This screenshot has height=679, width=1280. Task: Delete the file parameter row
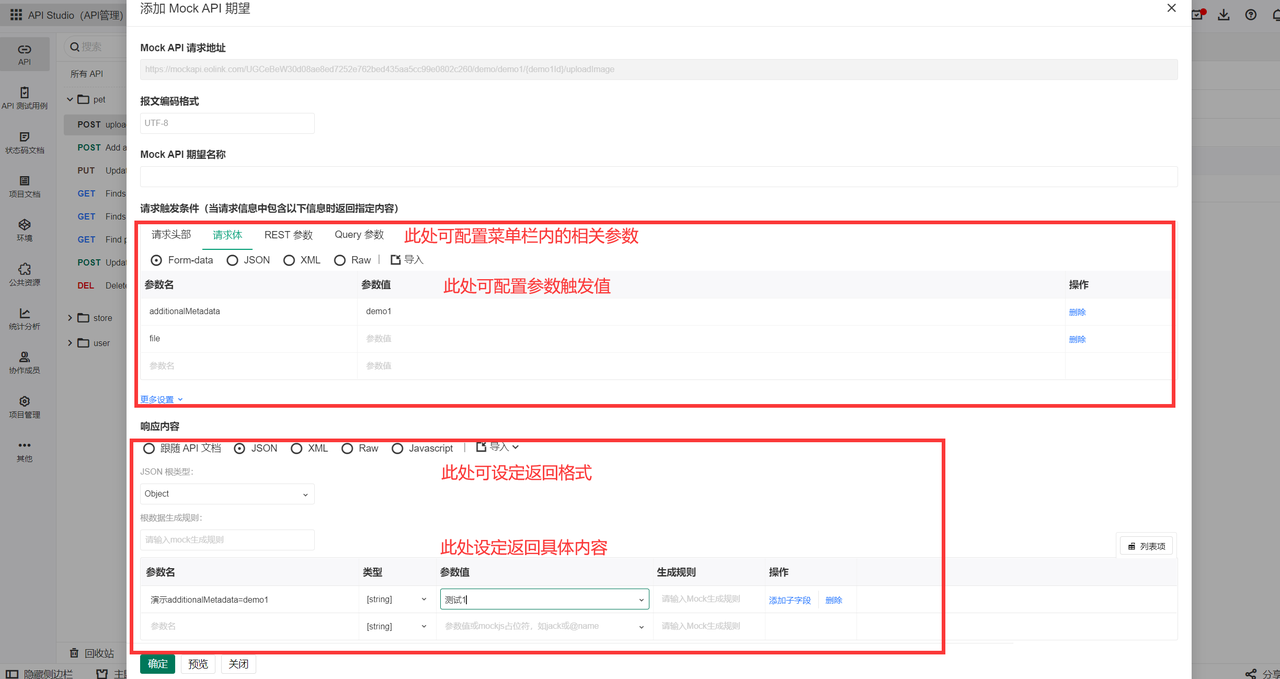(1077, 339)
